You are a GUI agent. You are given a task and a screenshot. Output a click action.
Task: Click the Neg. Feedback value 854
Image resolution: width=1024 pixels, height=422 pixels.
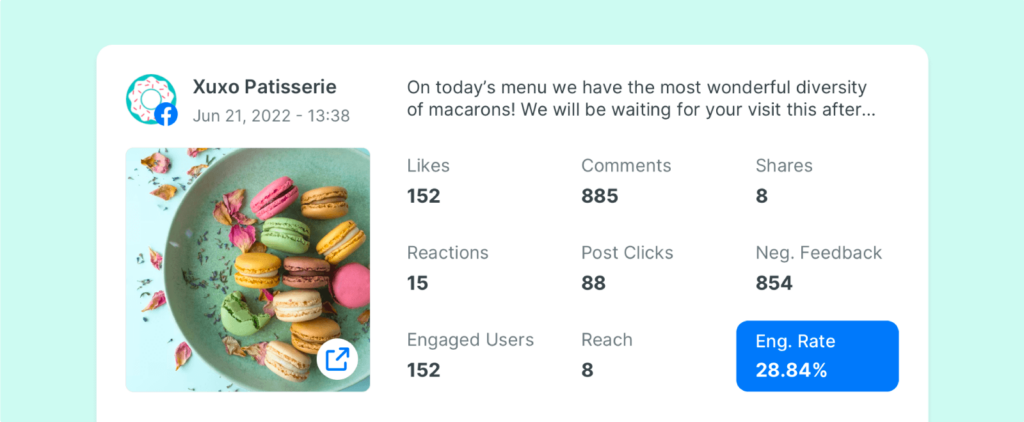click(774, 283)
